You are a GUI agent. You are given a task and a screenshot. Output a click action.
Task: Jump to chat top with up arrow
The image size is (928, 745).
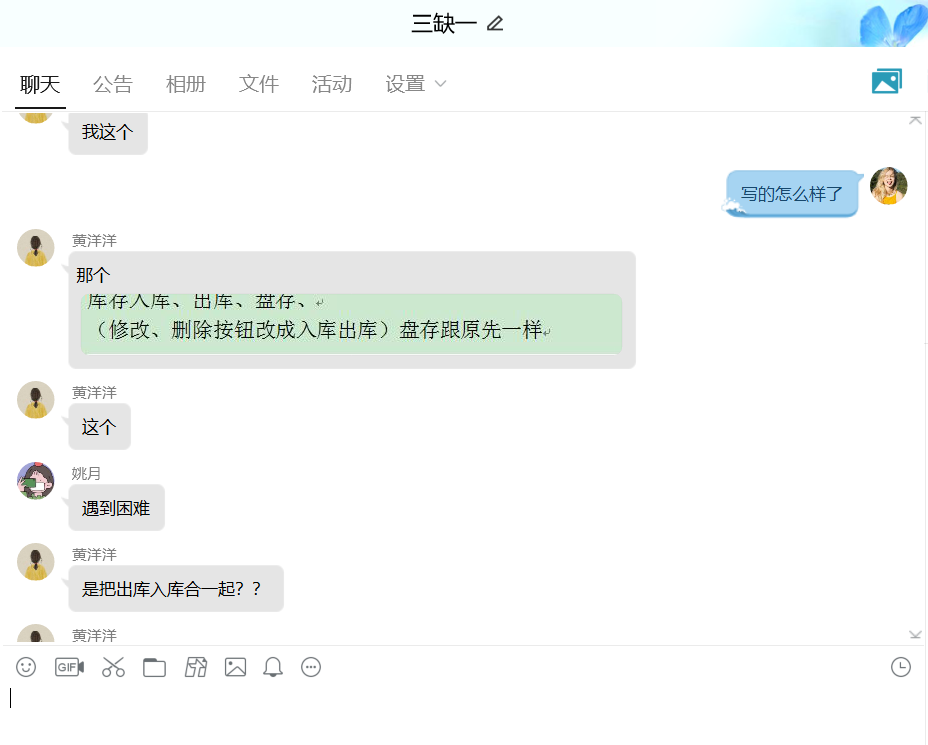click(915, 120)
